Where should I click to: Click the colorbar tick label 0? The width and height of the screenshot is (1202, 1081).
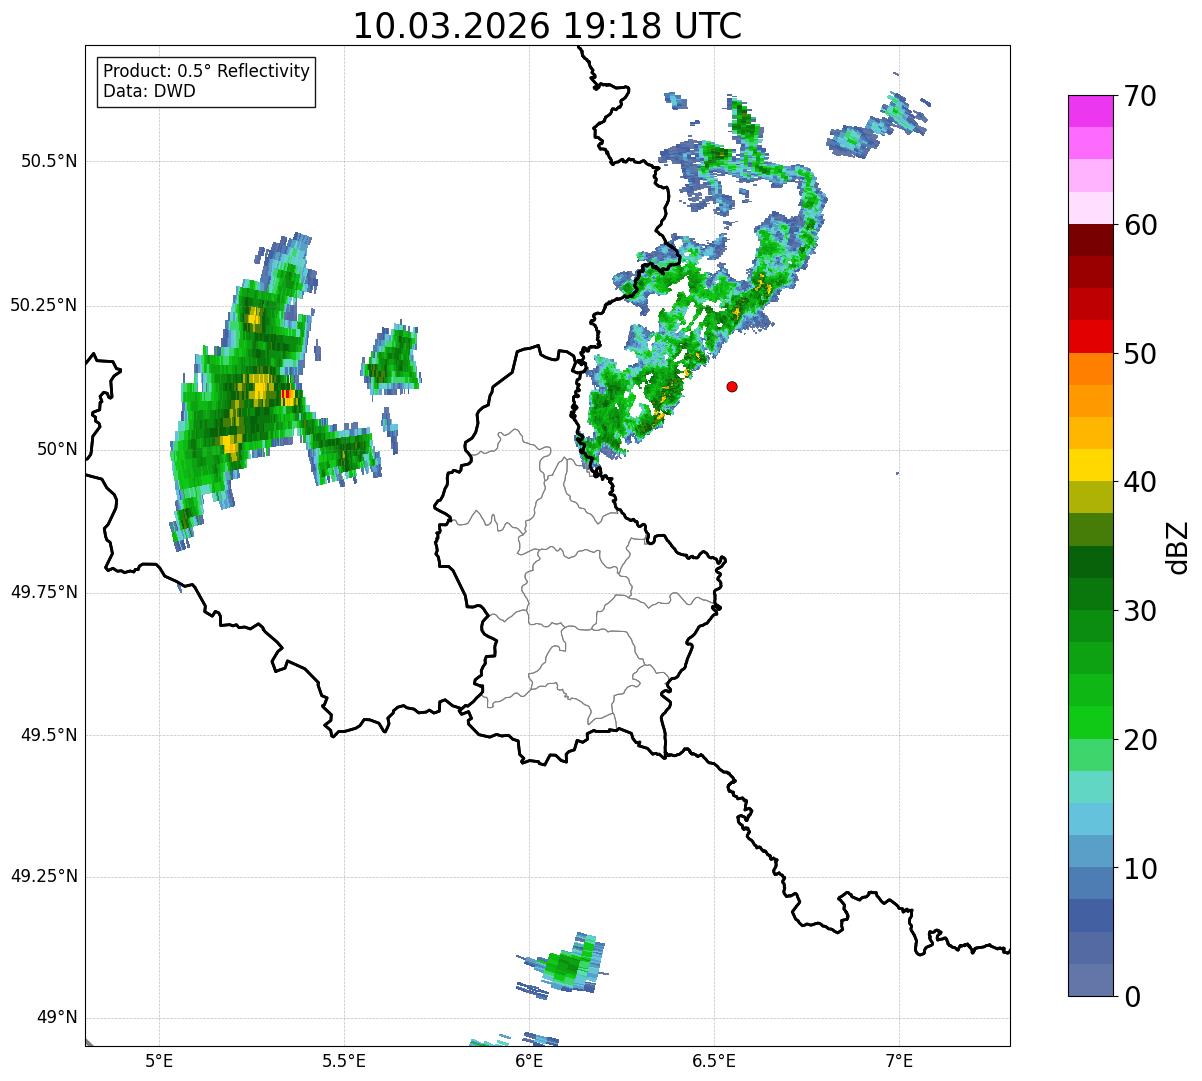[x=1131, y=997]
